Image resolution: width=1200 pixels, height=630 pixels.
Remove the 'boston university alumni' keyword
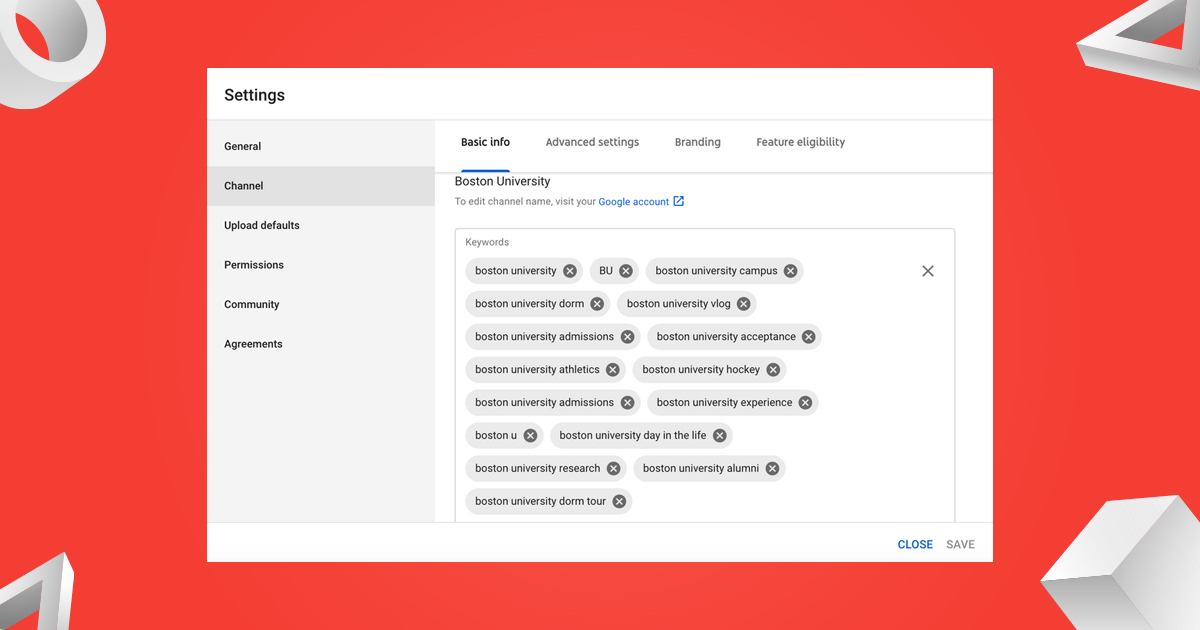772,468
